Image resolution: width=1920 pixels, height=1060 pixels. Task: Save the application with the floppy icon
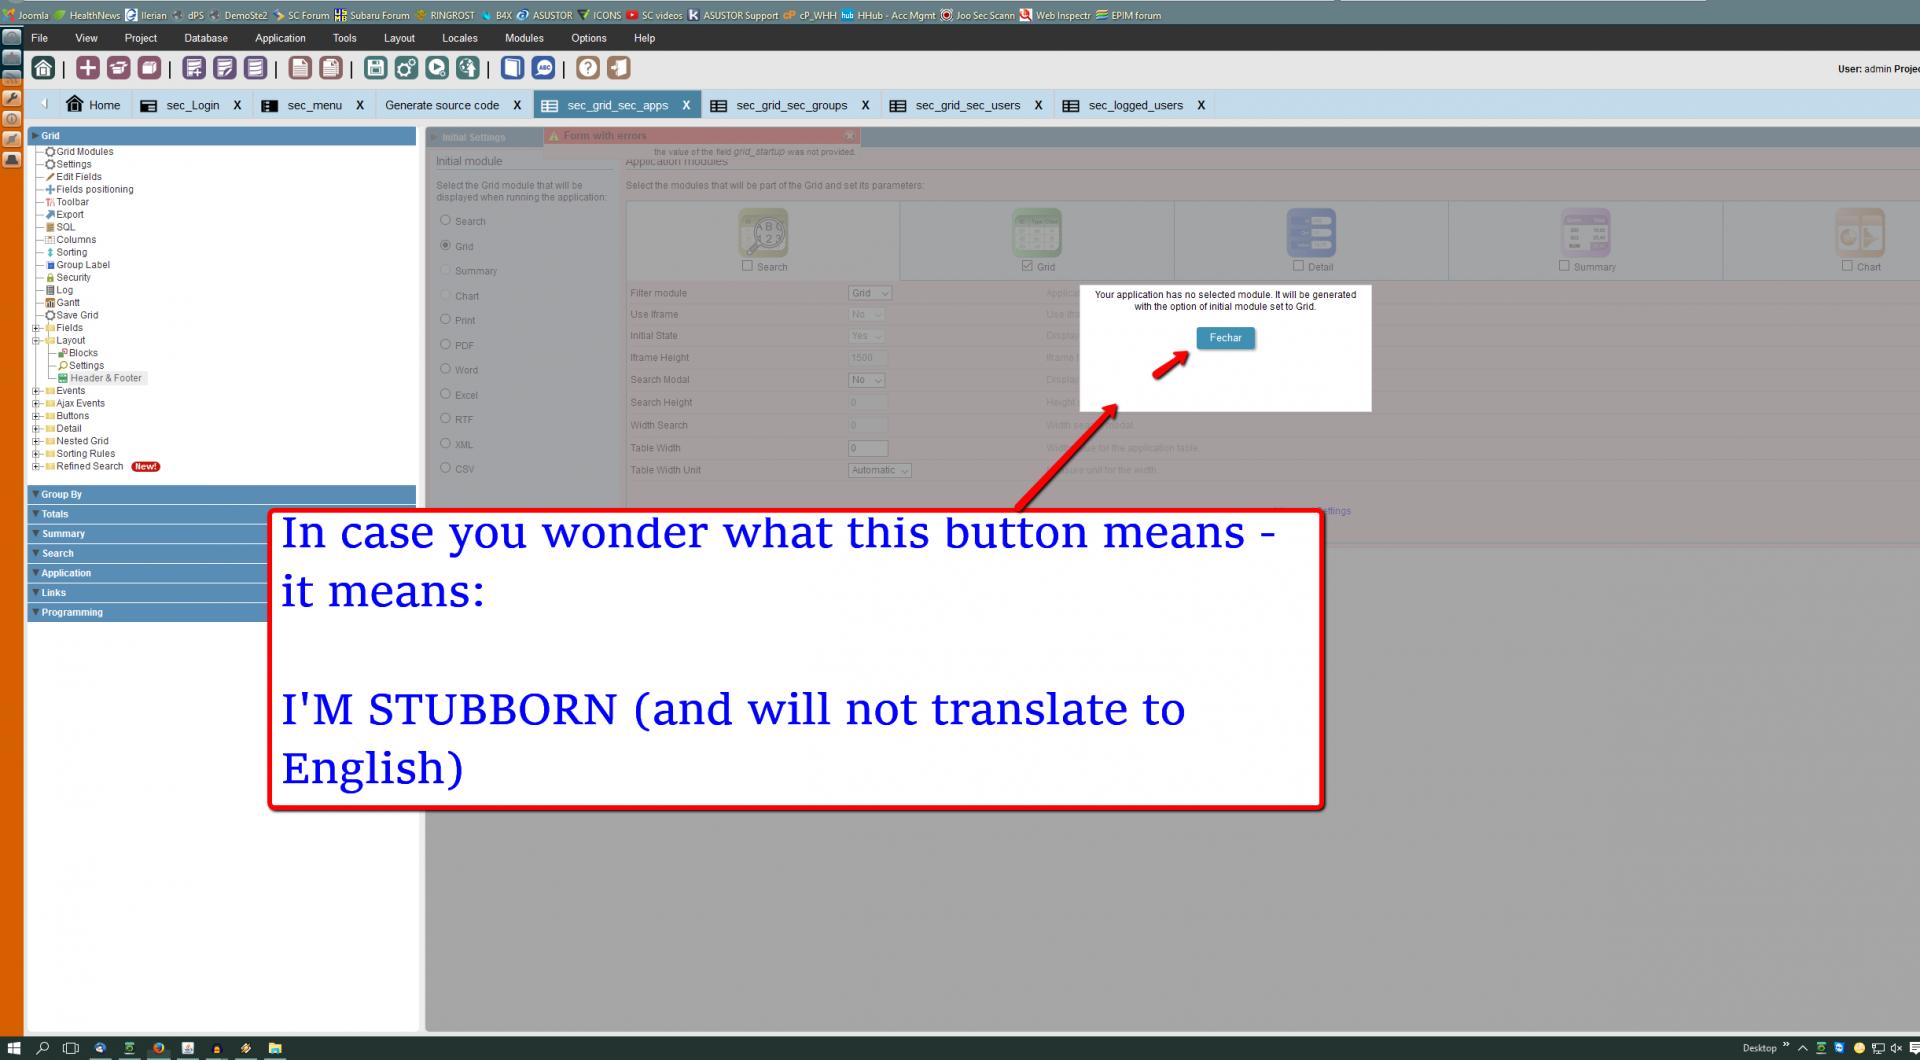(375, 68)
